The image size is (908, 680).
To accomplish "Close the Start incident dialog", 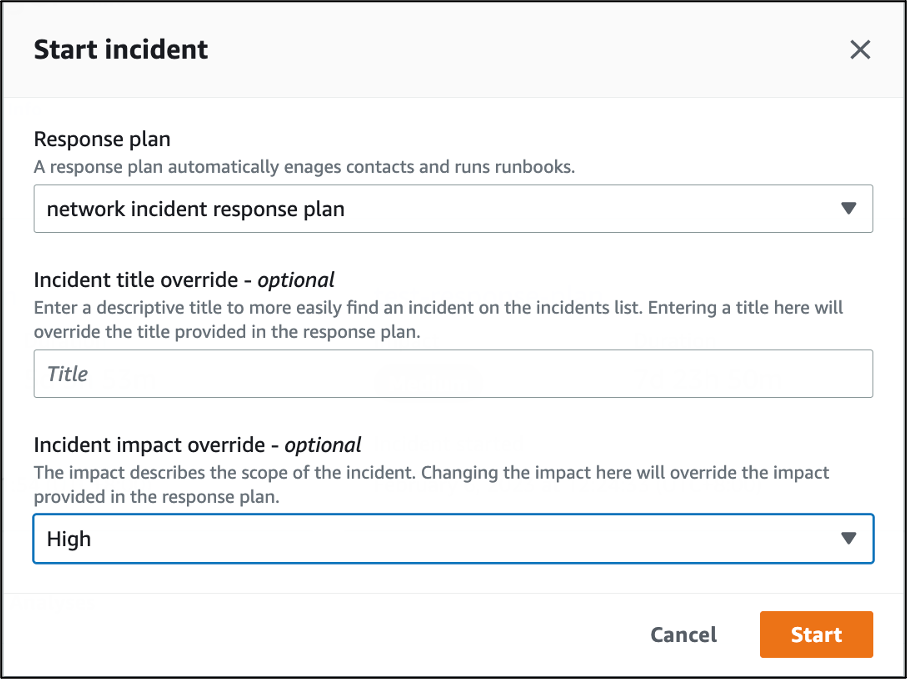I will click(x=859, y=50).
